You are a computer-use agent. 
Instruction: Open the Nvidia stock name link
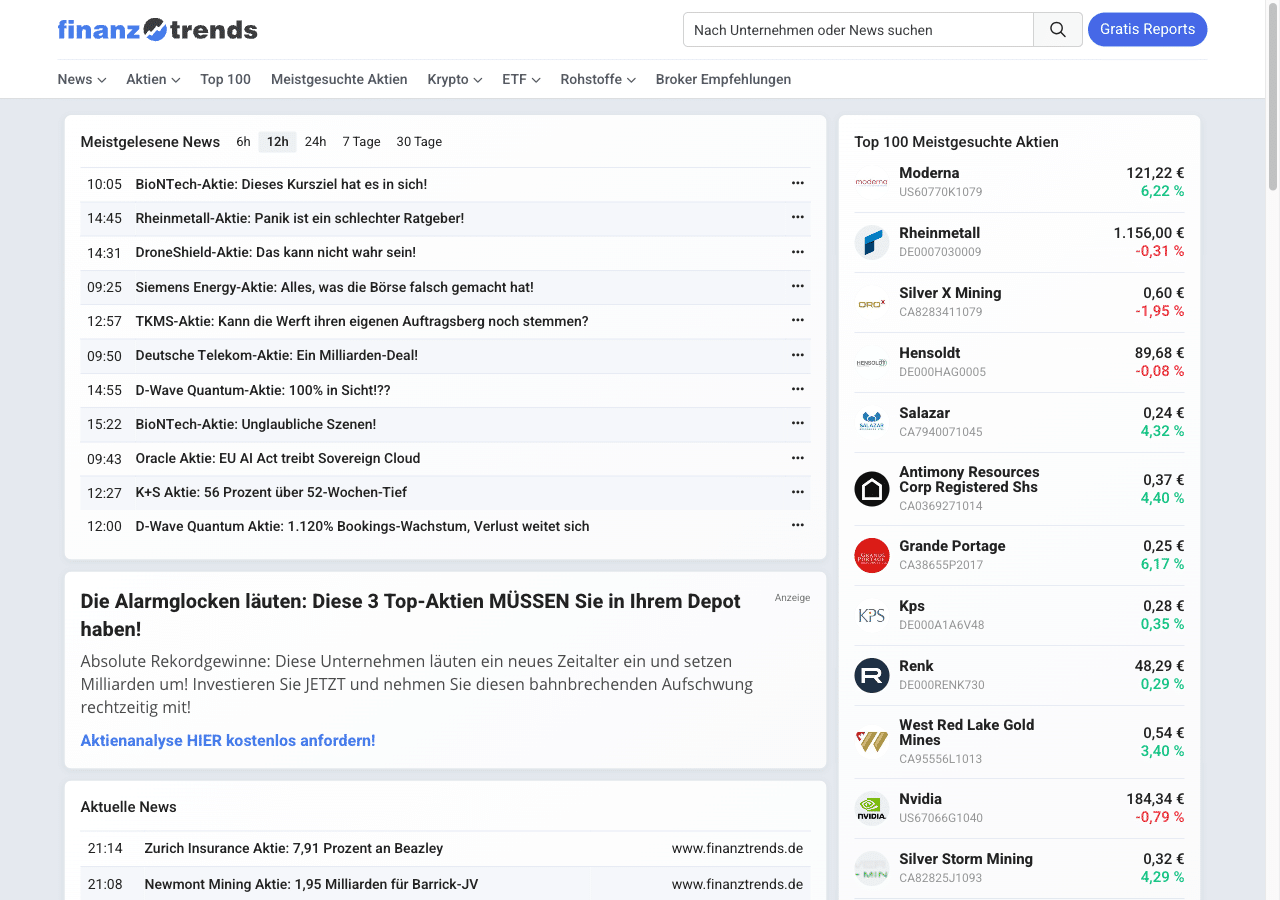coord(921,799)
